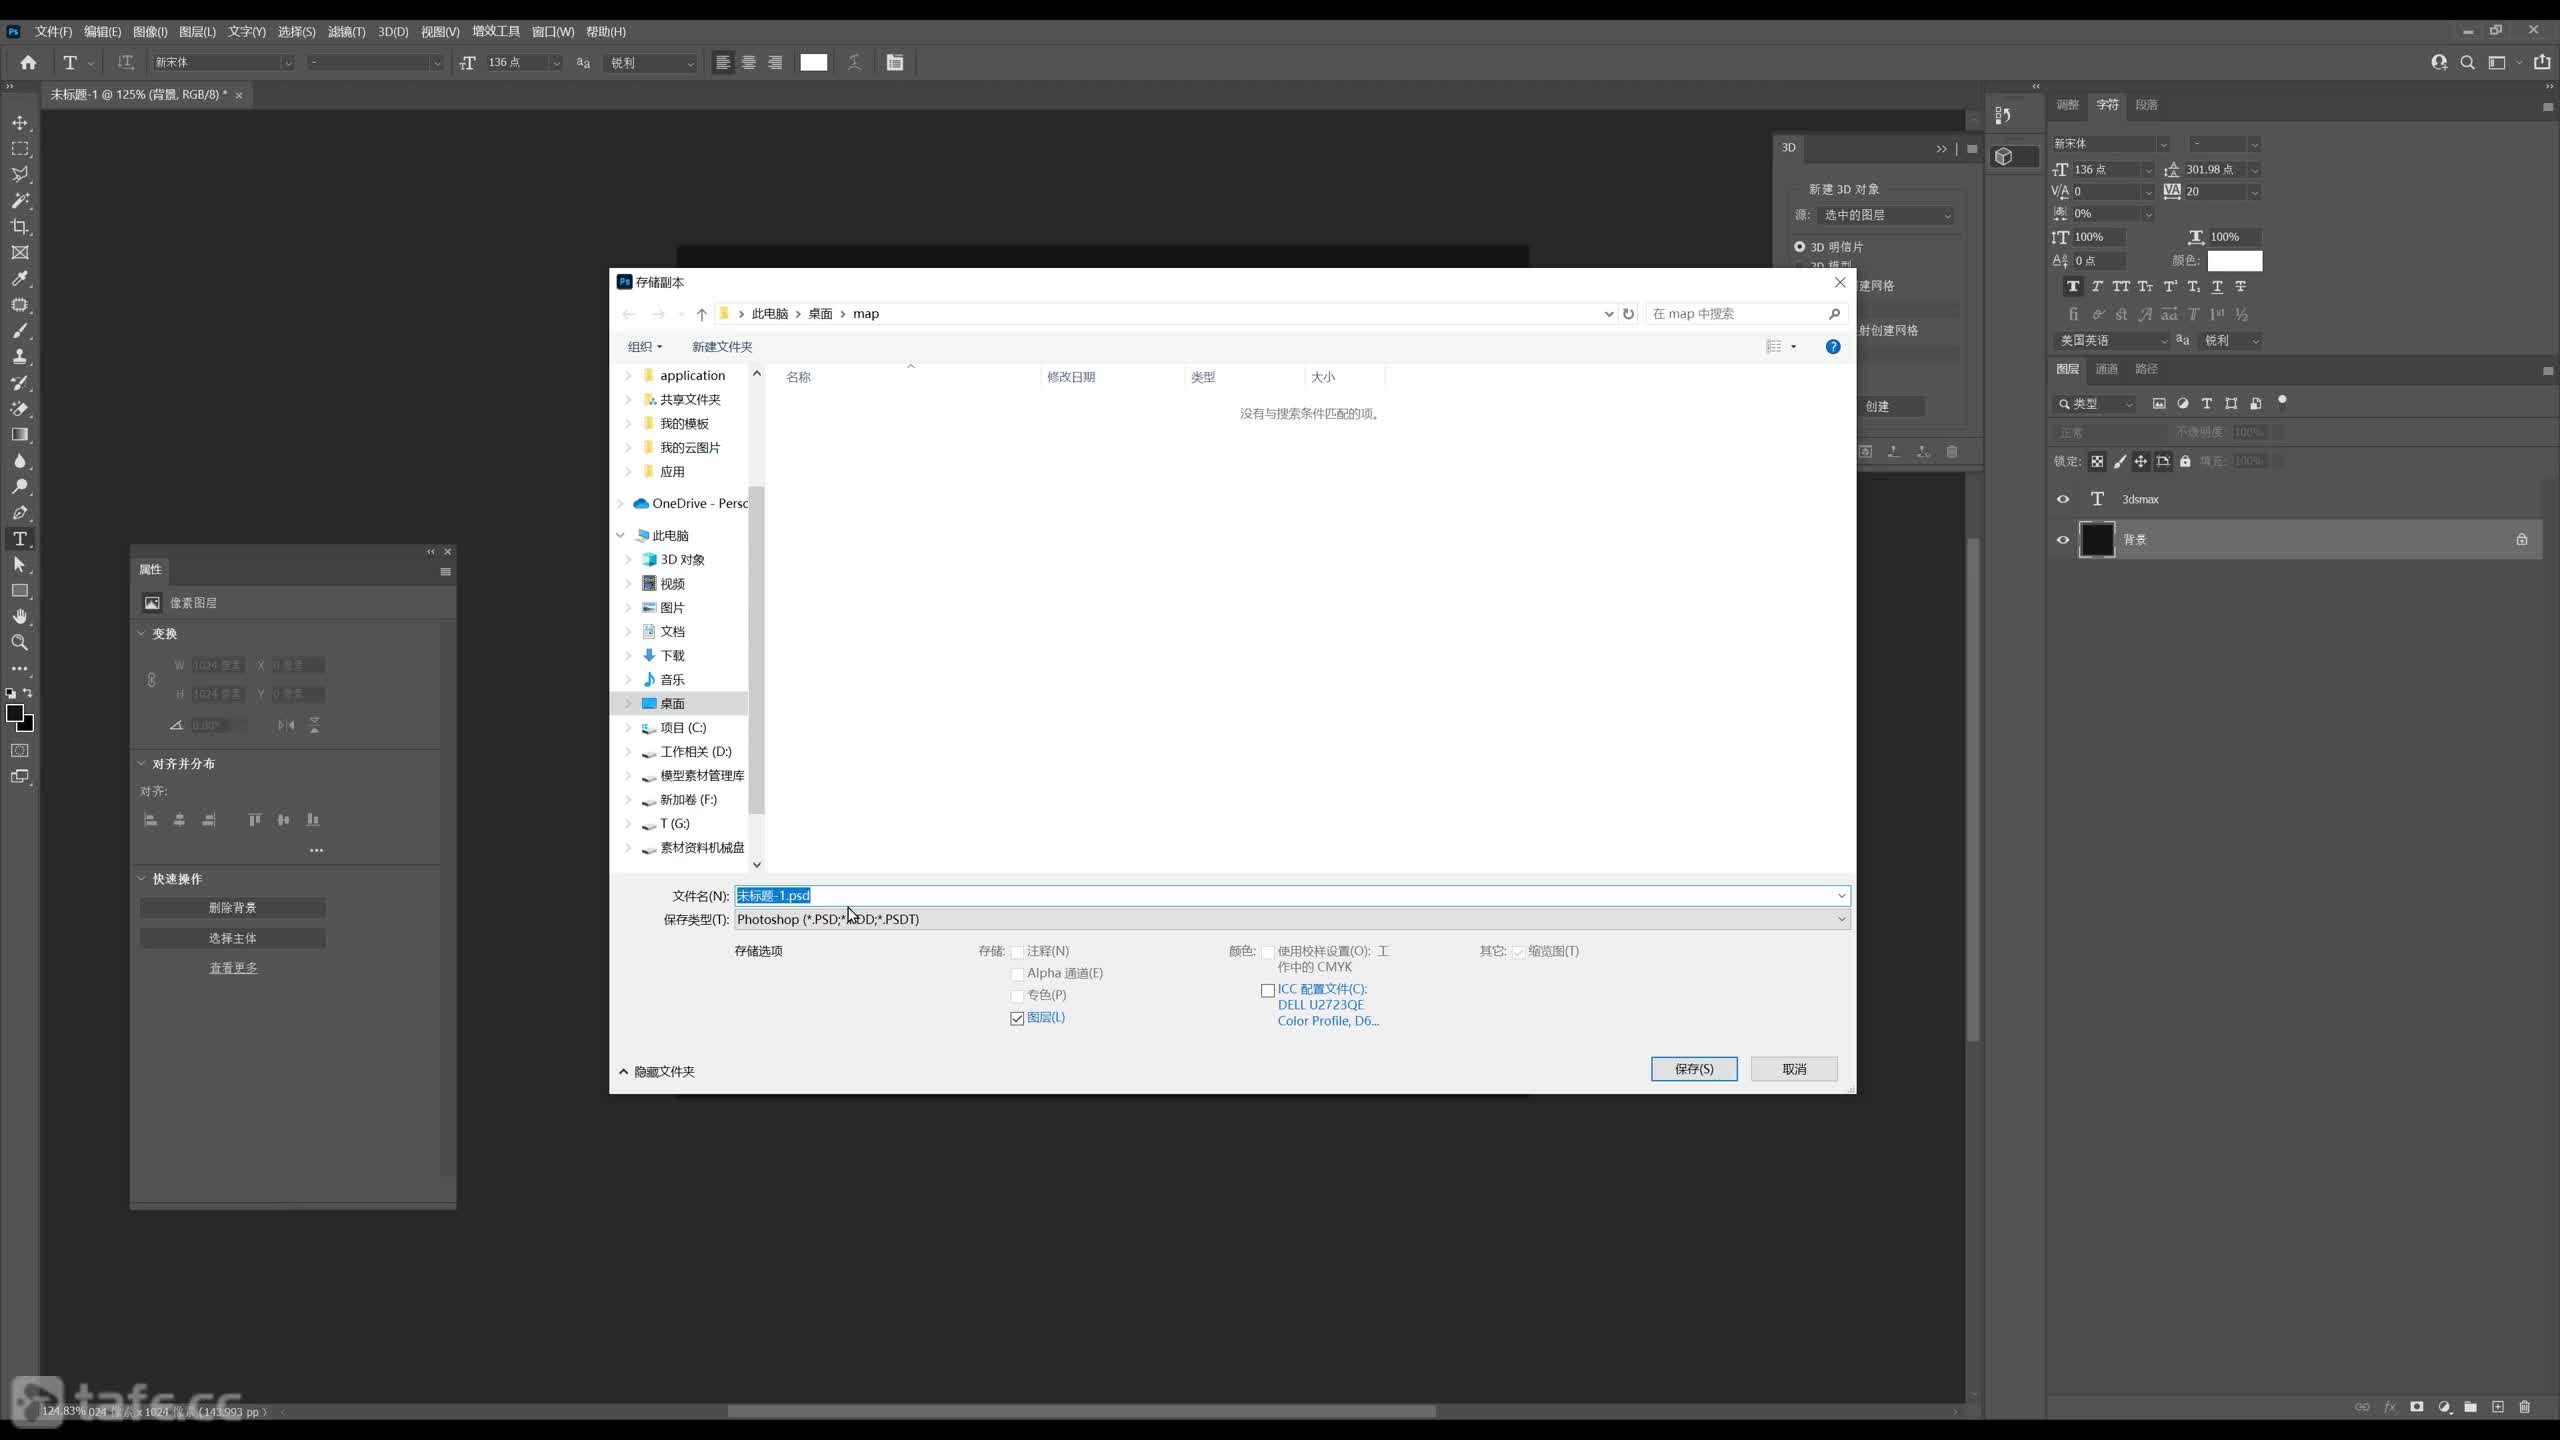Screen dimensions: 2560x1440
Task: Select the Frame tool
Action: 20,252
